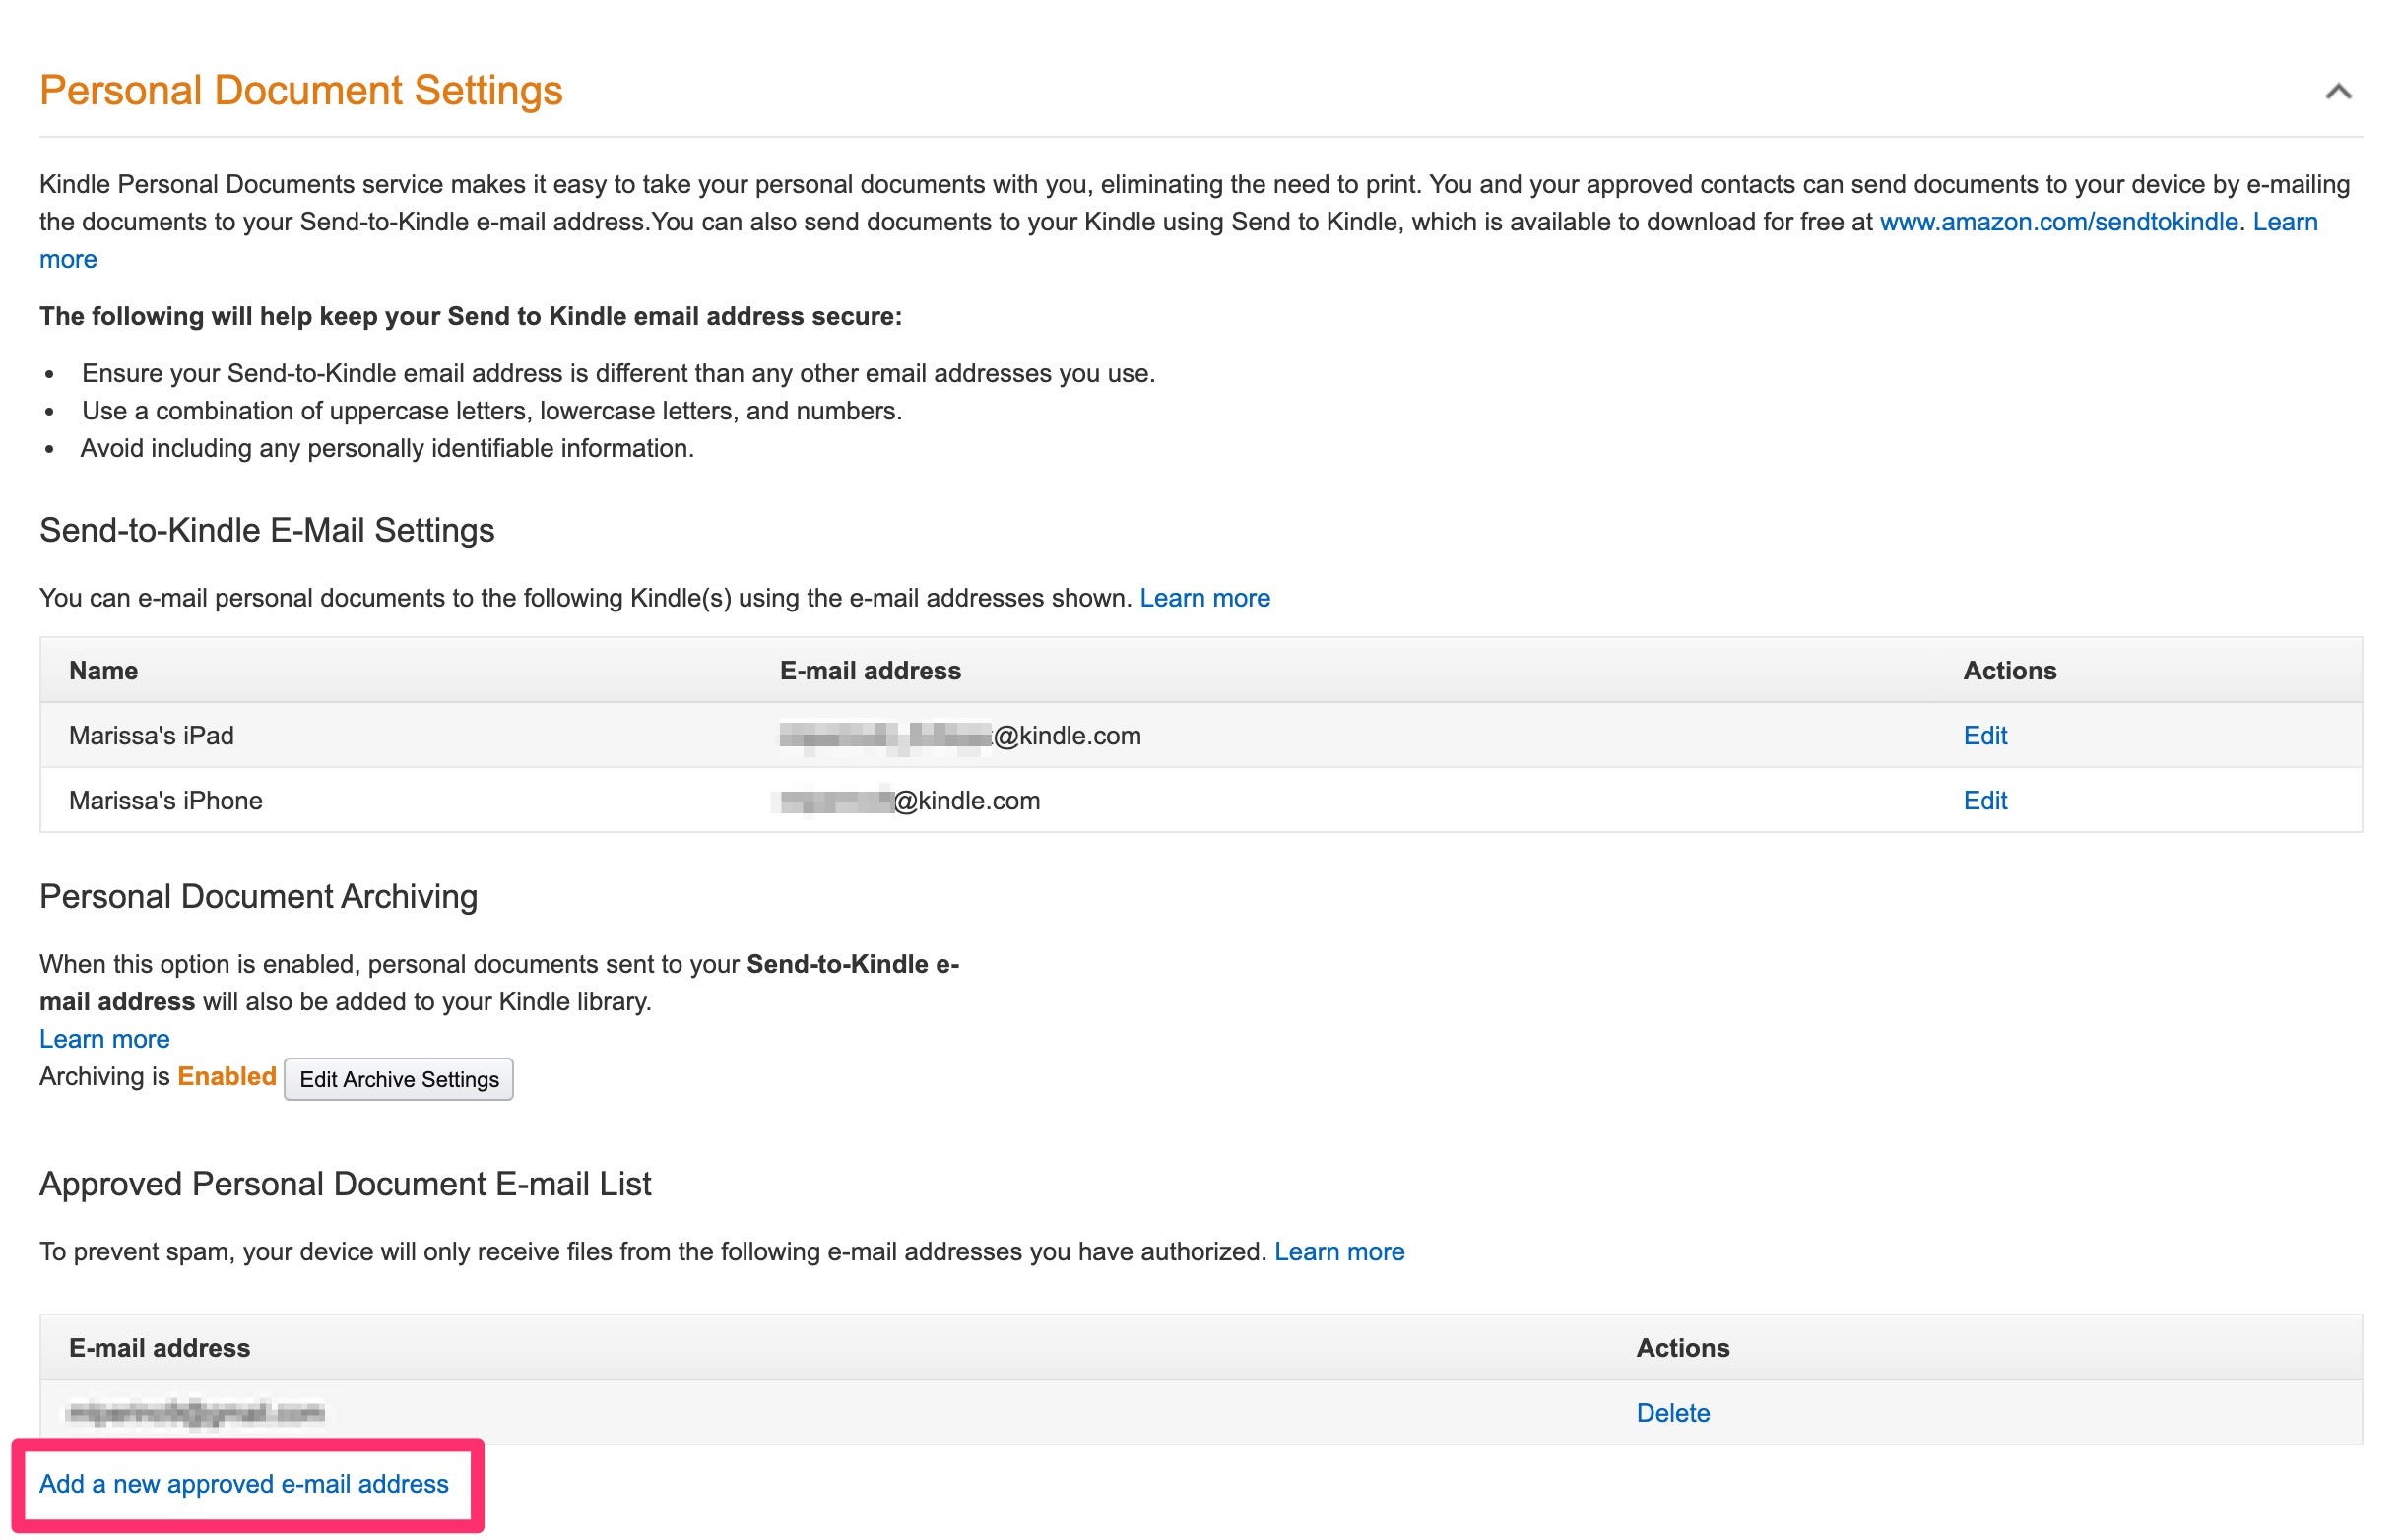The width and height of the screenshot is (2399, 1540).
Task: Click the Approved Personal Document E-mail List heading
Action: 344,1184
